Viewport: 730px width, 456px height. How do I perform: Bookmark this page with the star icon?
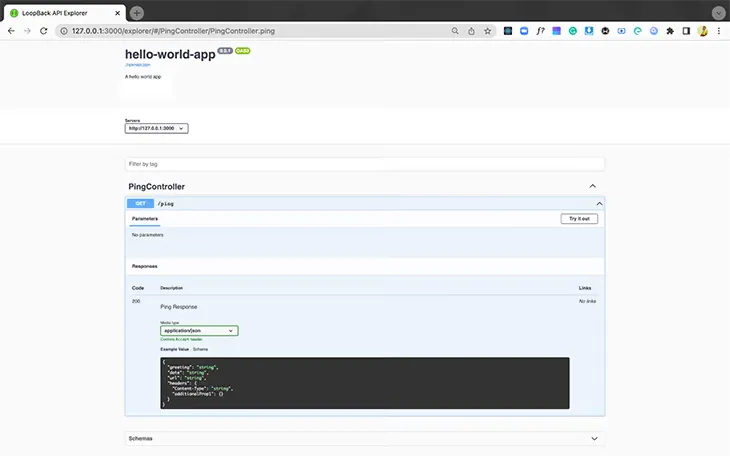point(487,31)
